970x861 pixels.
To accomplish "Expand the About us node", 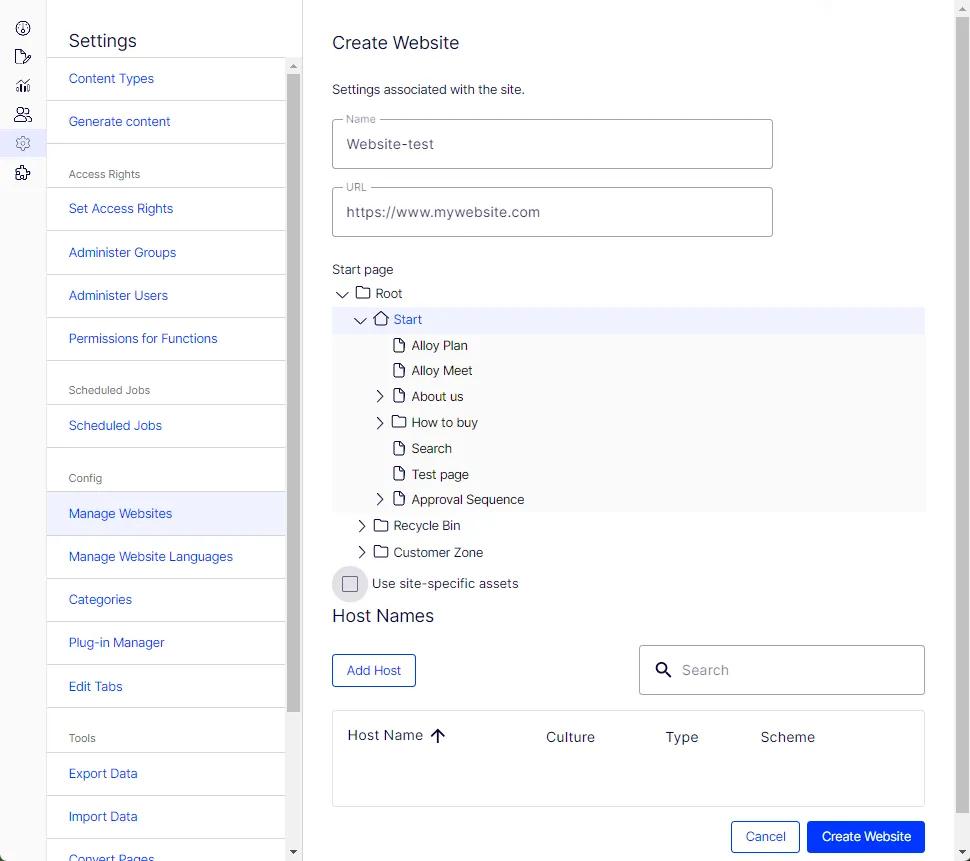I will [380, 396].
